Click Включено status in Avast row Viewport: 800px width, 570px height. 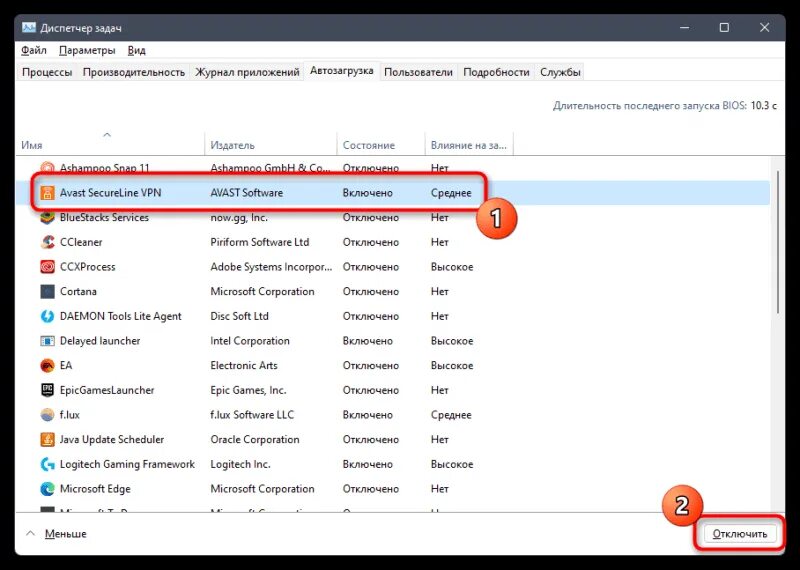pos(368,193)
